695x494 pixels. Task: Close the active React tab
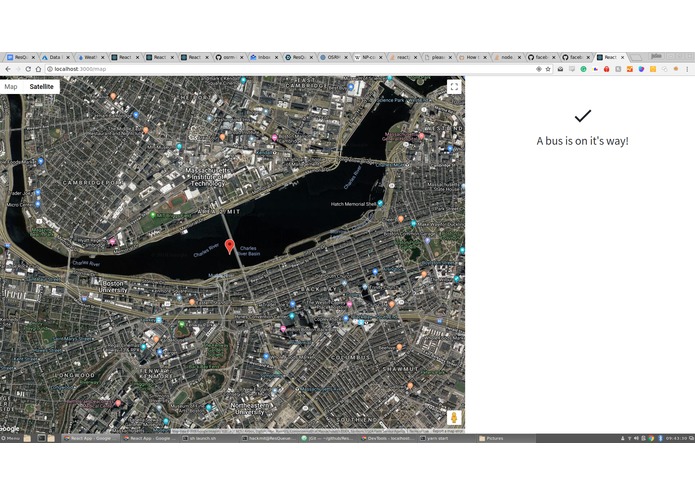(622, 57)
